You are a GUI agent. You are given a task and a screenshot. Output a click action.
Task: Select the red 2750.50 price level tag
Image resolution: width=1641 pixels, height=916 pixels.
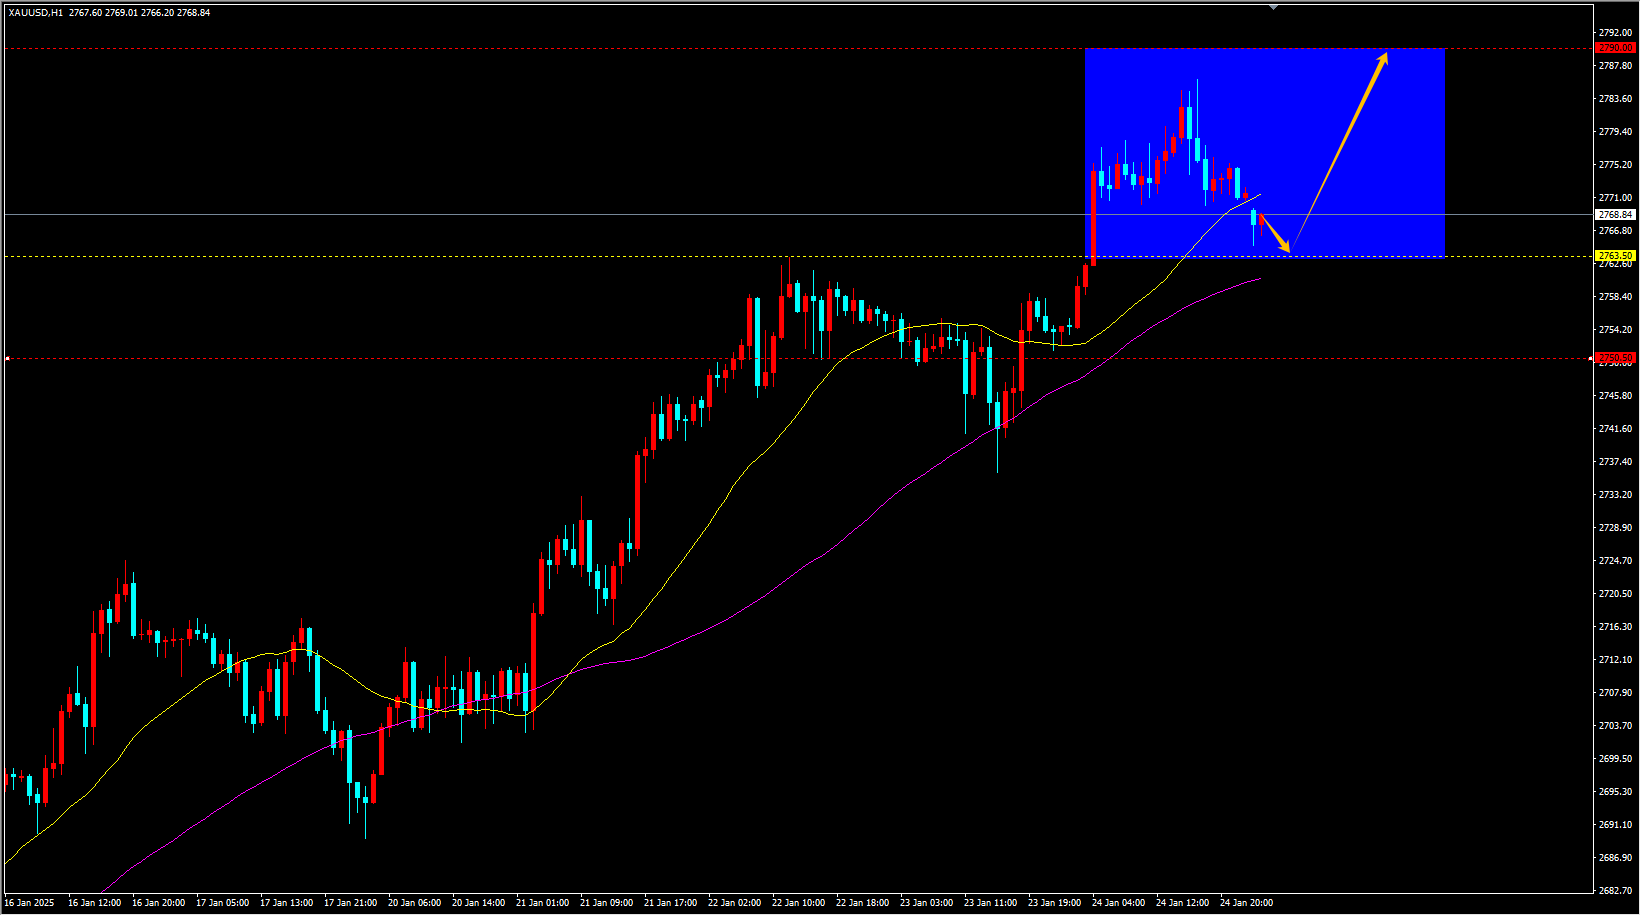click(1616, 358)
